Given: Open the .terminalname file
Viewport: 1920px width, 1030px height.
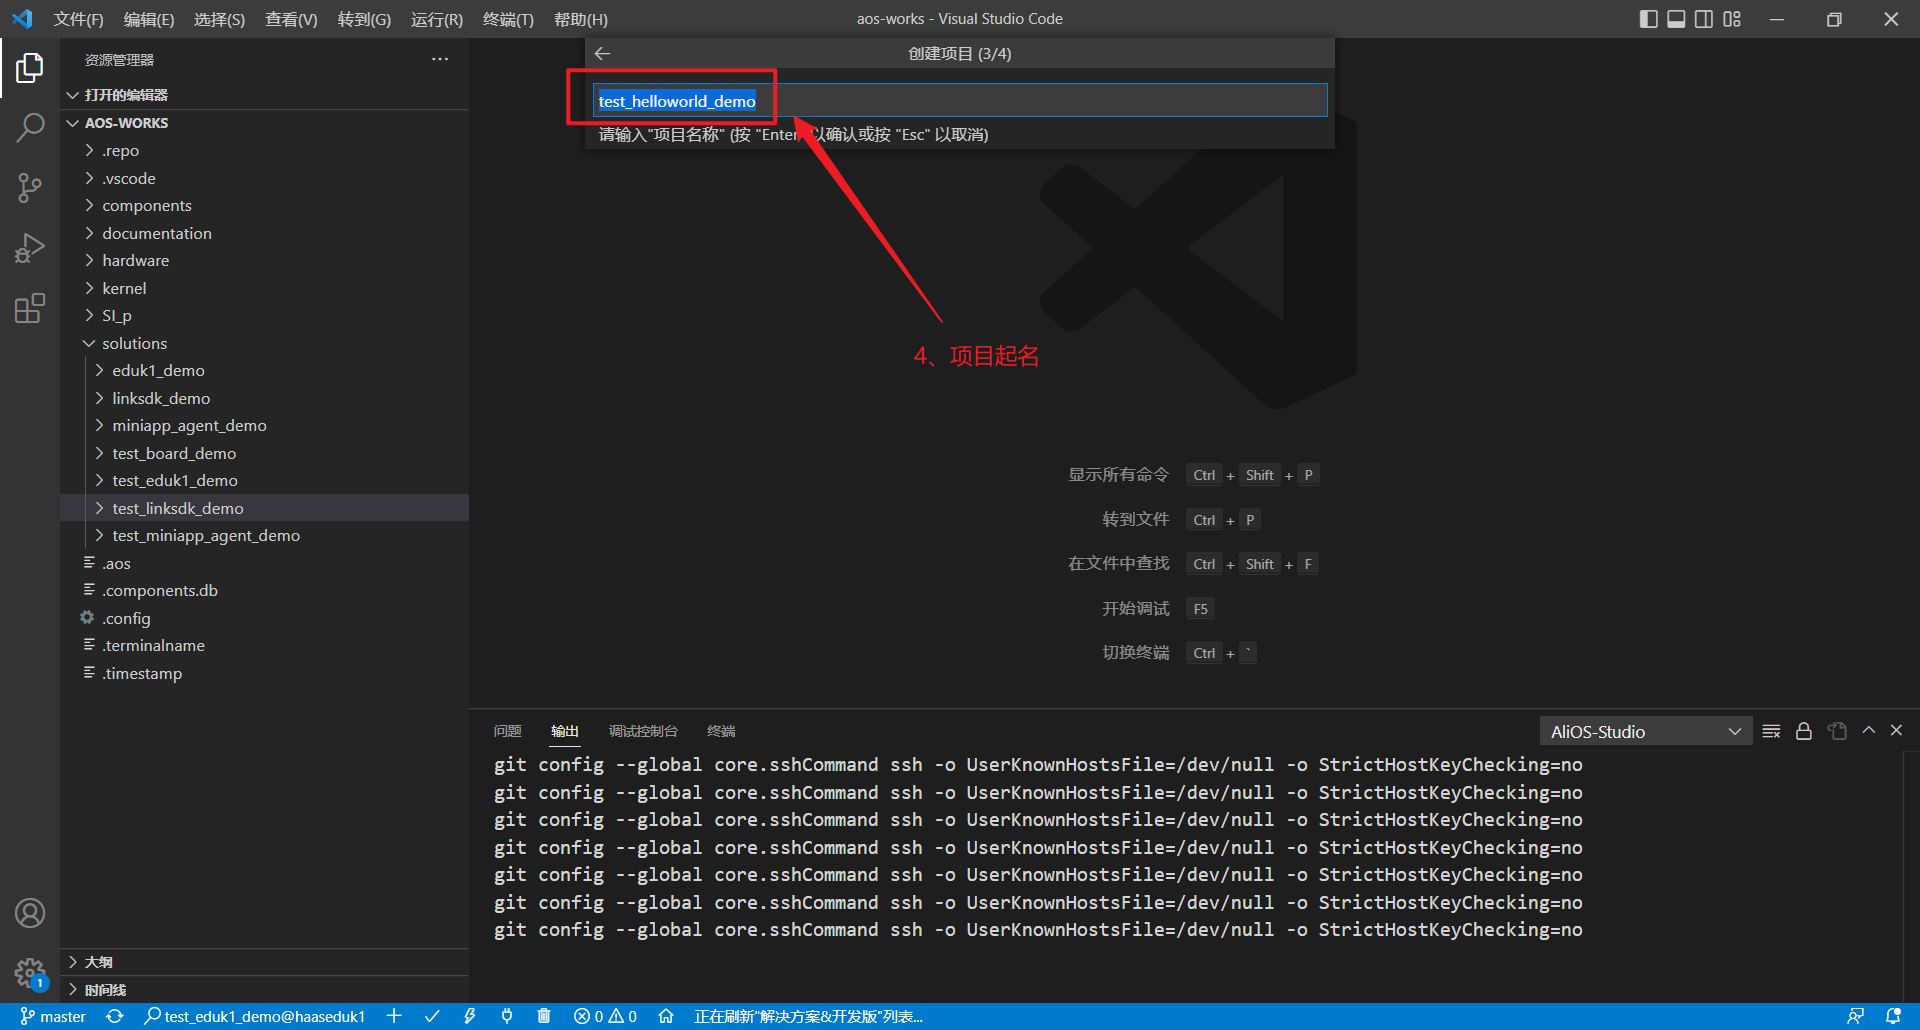Looking at the screenshot, I should pos(264,646).
